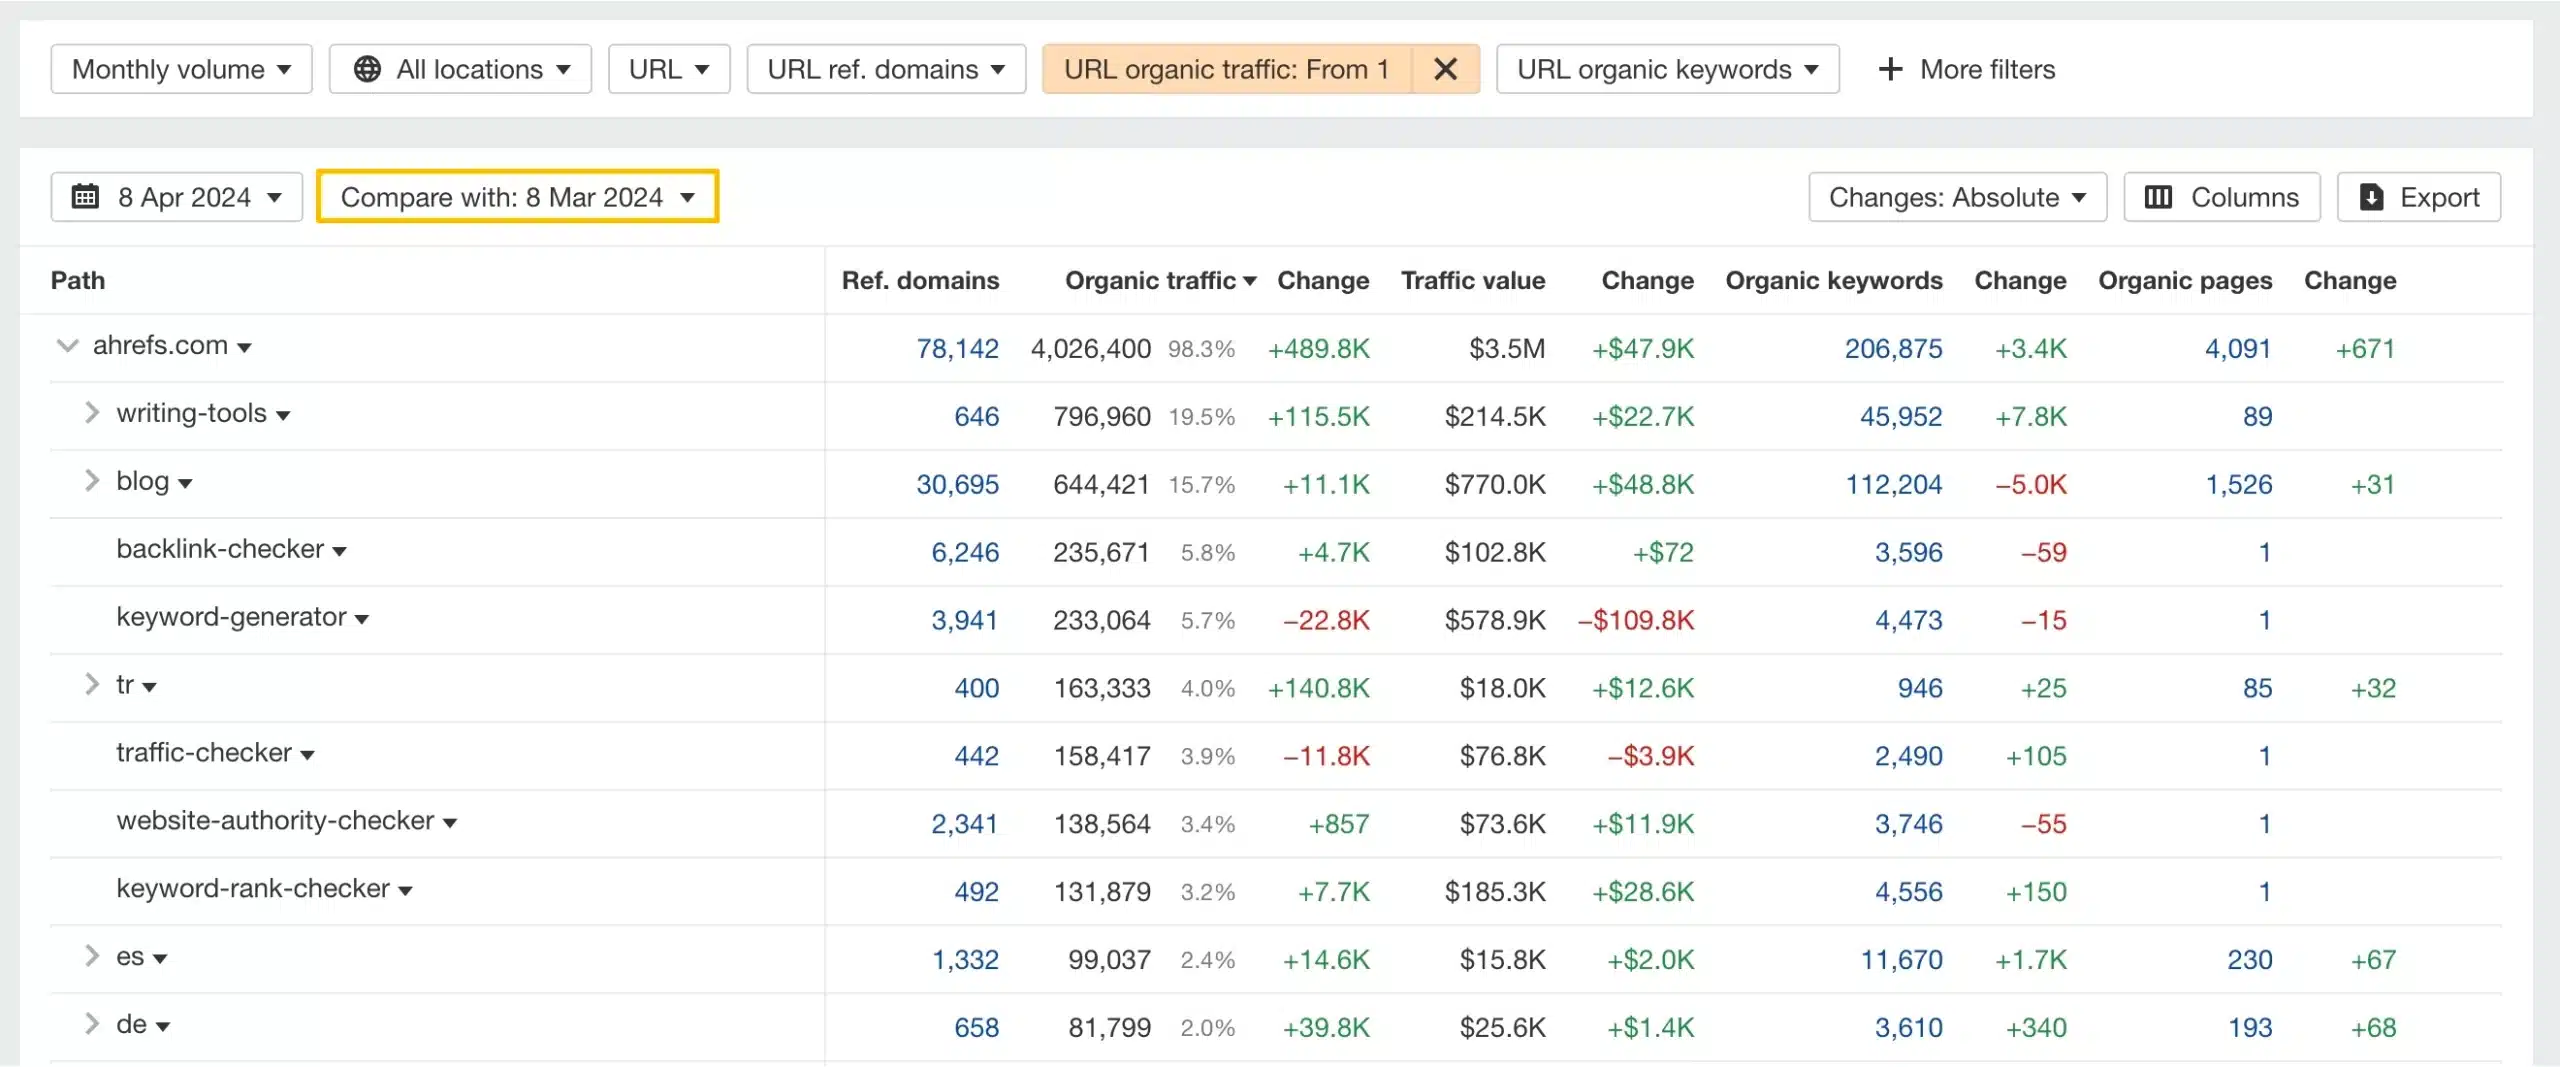Screen dimensions: 2560x1067
Task: Click the columns layout icon
Action: coord(2158,197)
